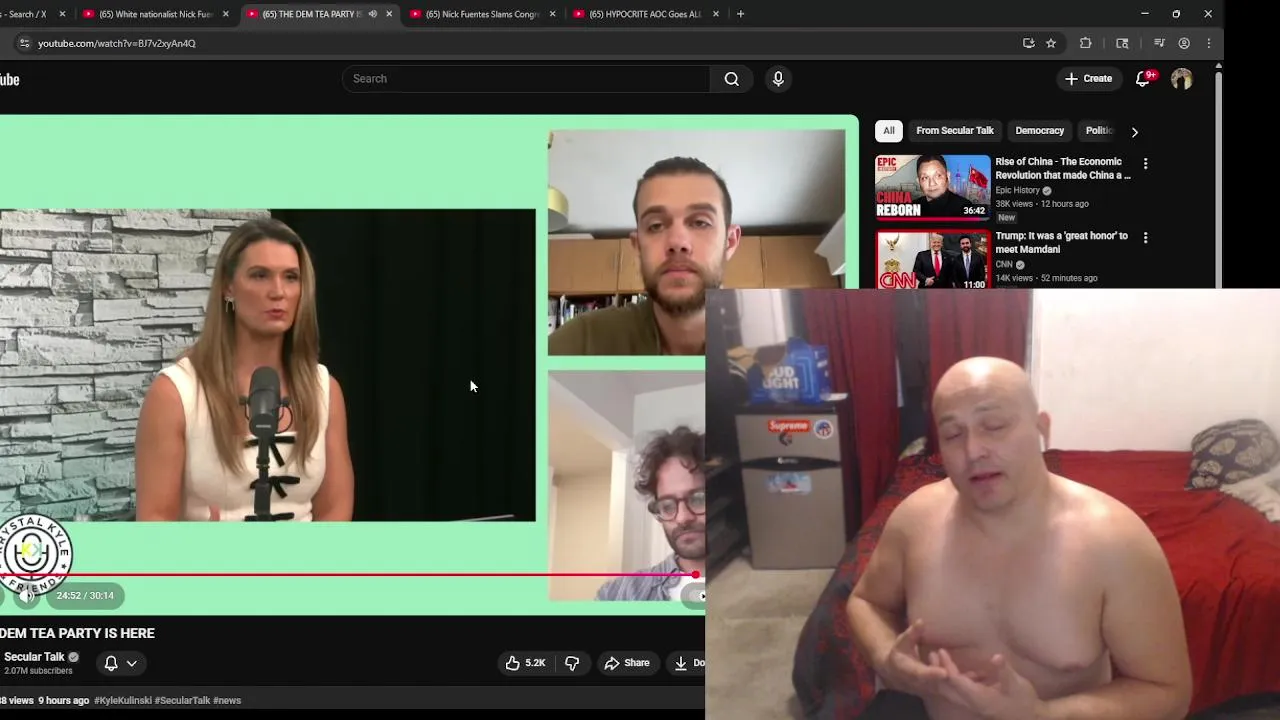Mute audio on DEM TEA PARTY tab
The image size is (1280, 720).
372,14
